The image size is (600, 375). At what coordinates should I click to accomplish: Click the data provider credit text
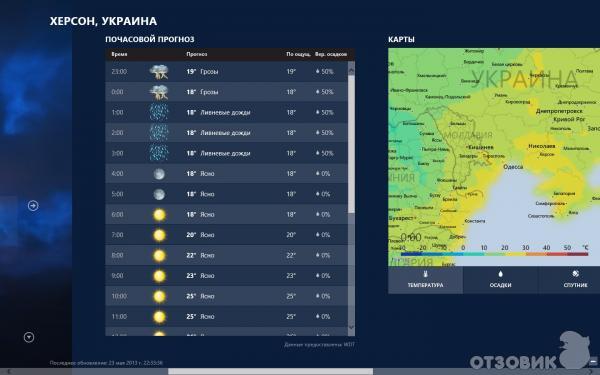[x=320, y=344]
